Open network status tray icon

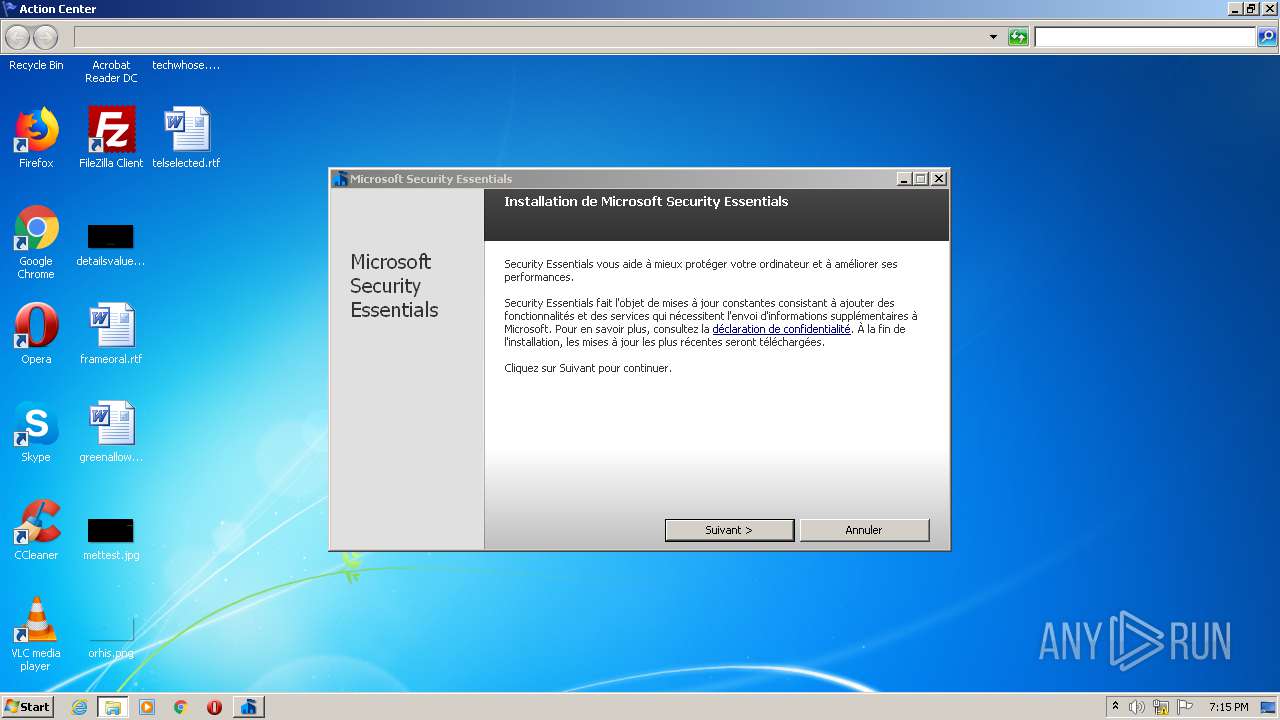[1161, 707]
